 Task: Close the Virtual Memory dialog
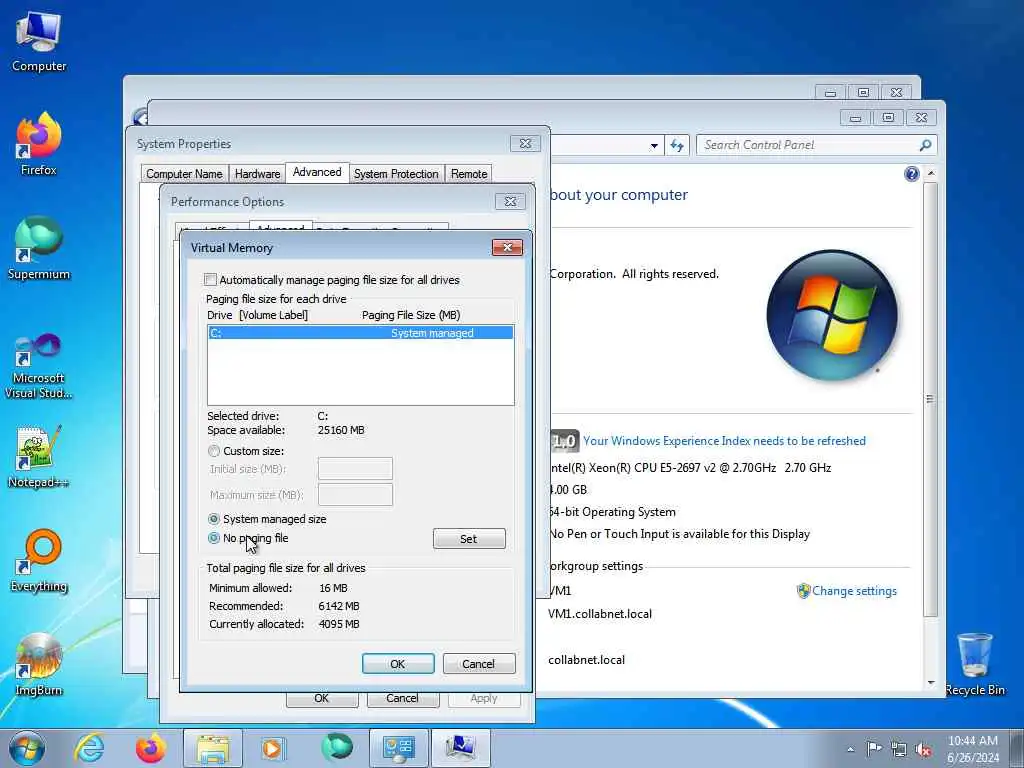point(507,248)
